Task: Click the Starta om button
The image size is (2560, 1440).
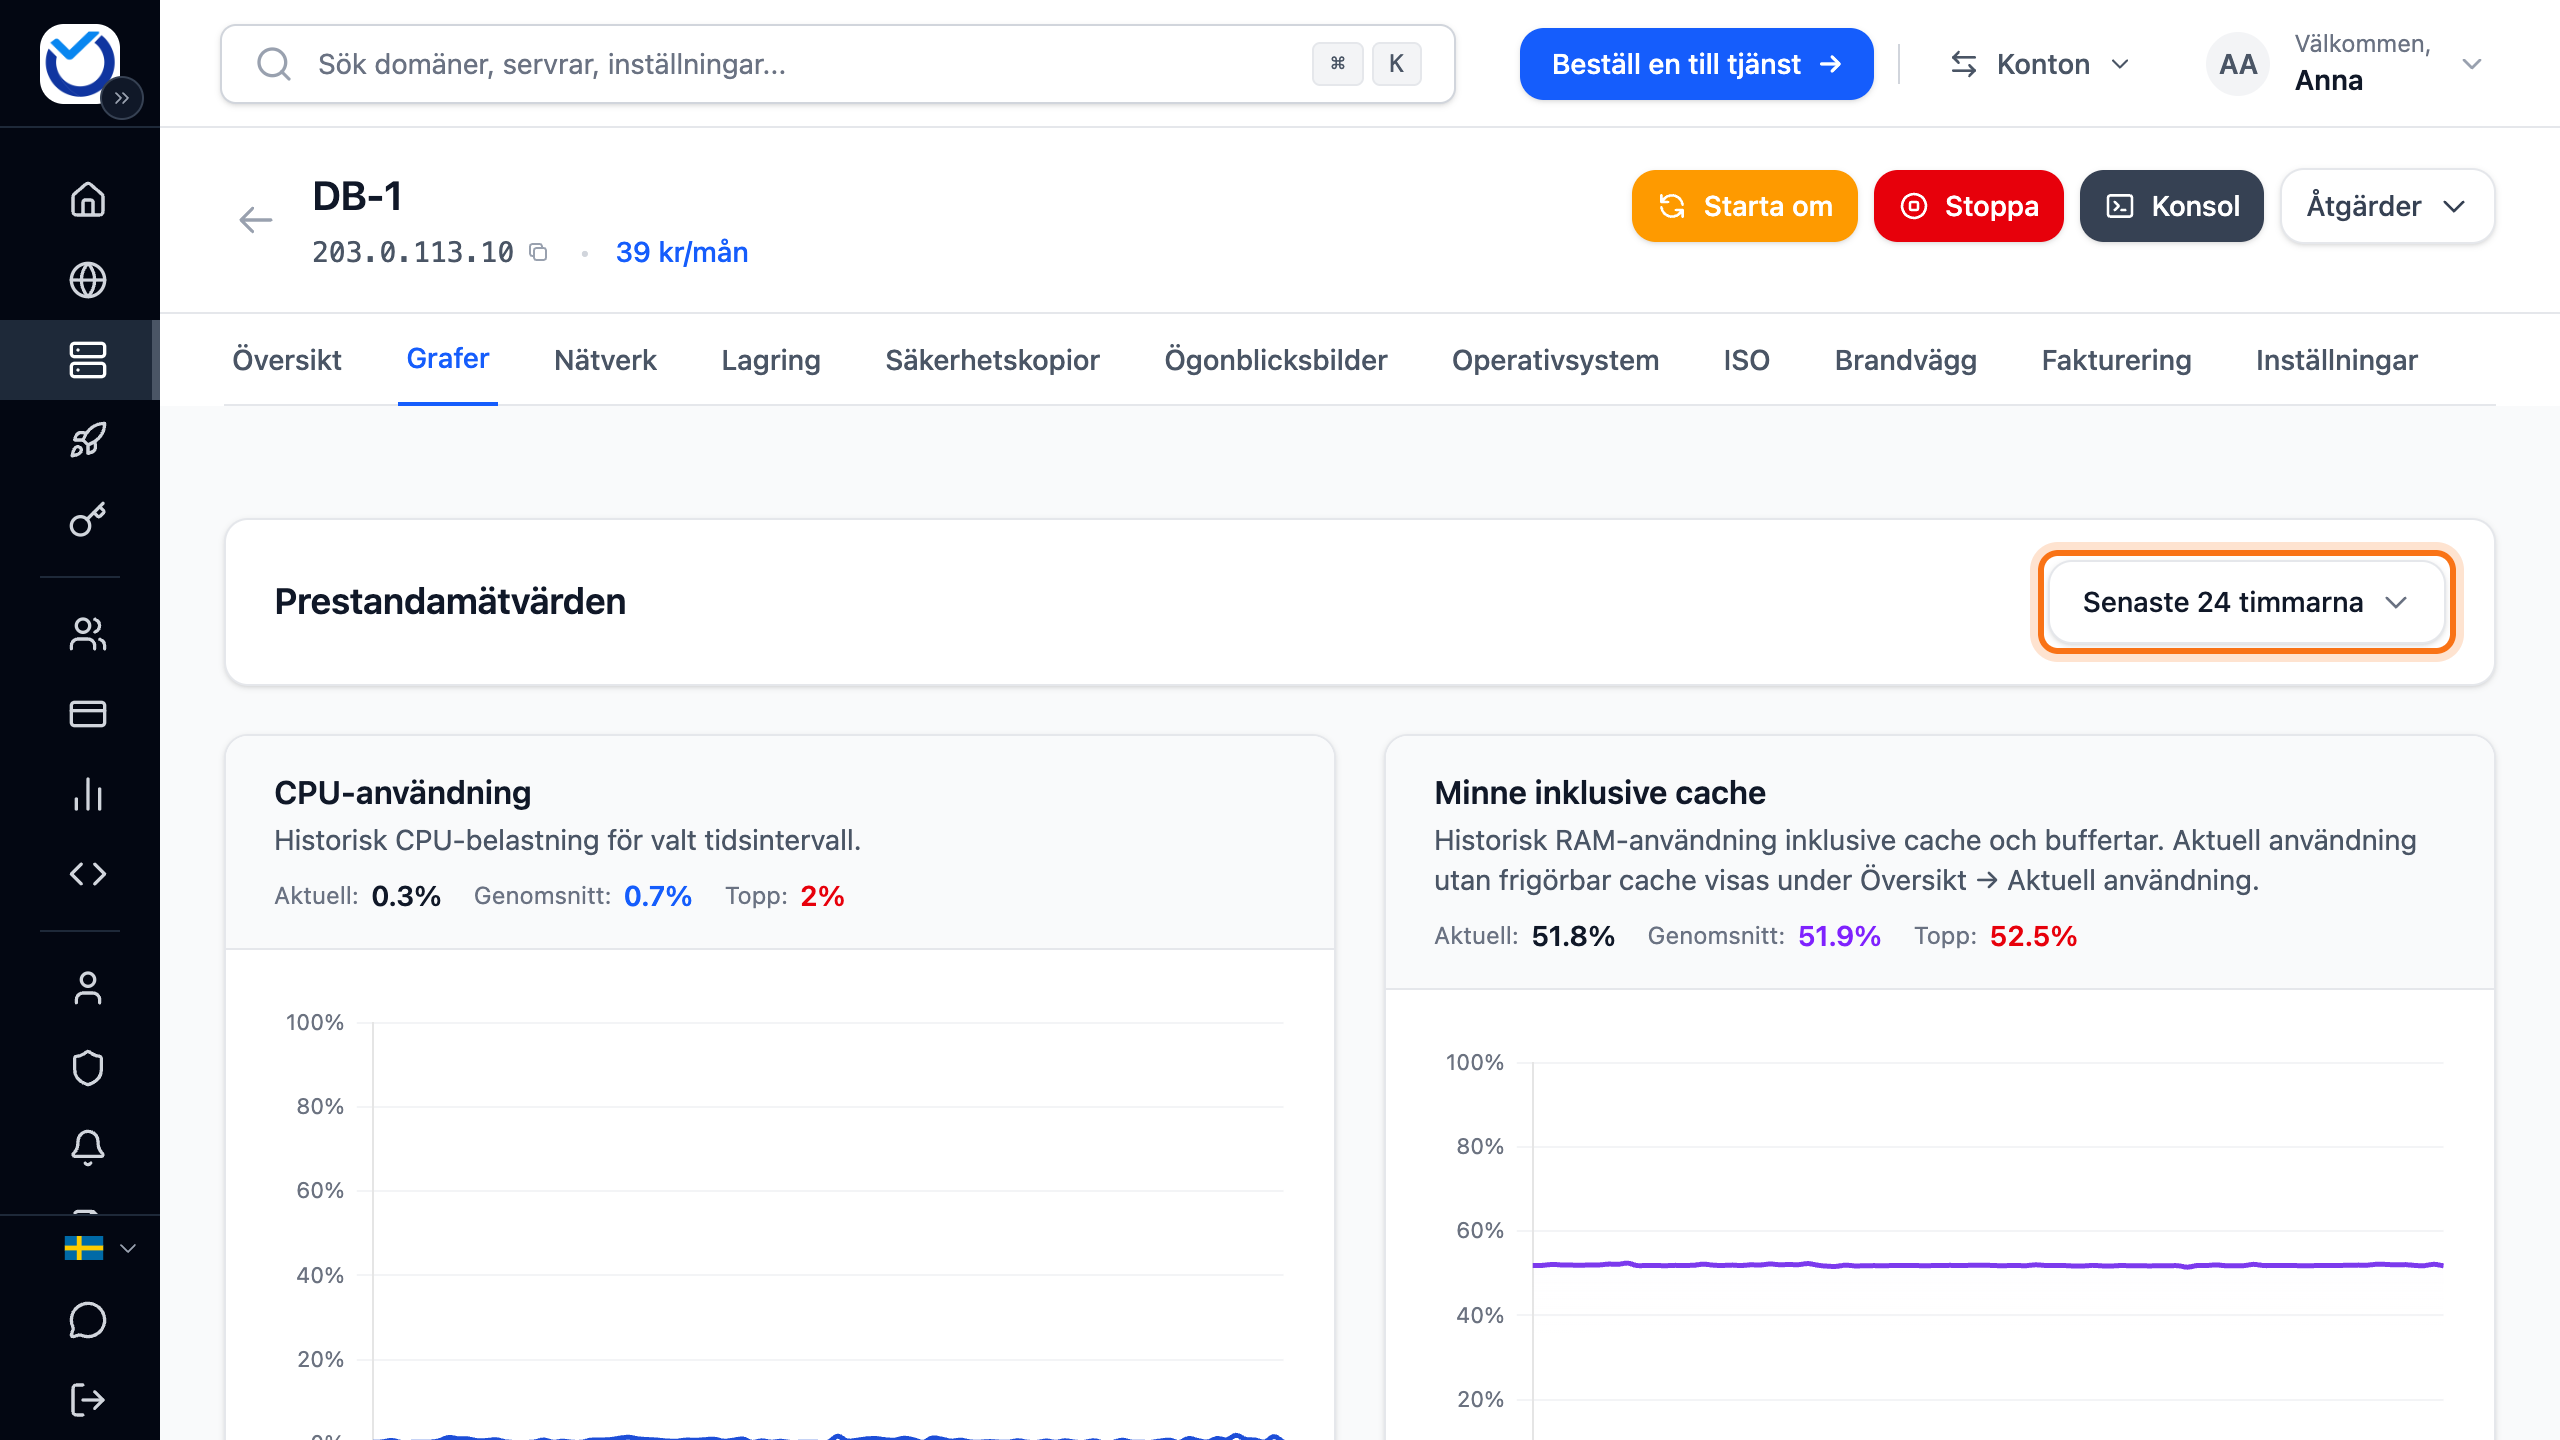Action: (1744, 206)
